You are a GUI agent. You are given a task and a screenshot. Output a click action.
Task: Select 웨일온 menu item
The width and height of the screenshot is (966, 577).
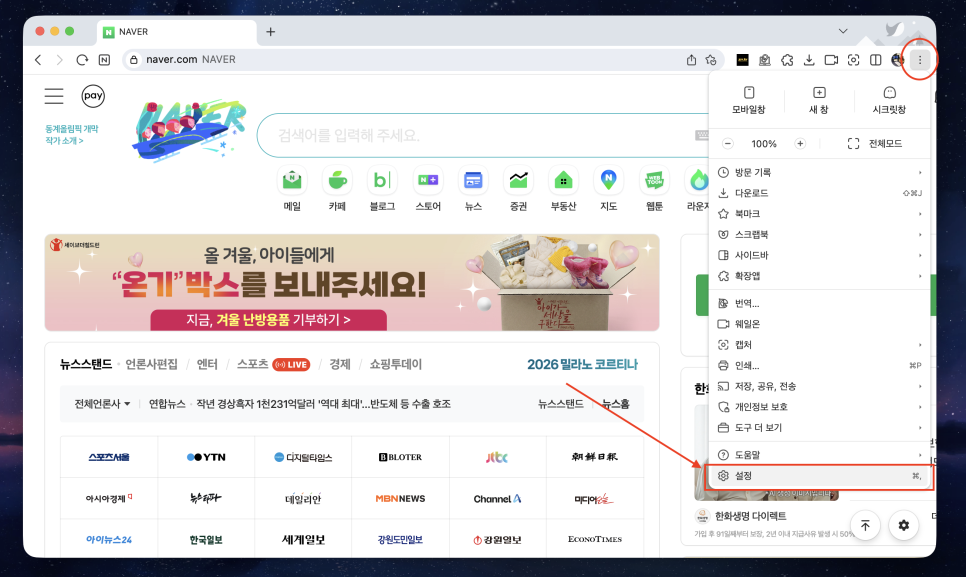(x=819, y=324)
